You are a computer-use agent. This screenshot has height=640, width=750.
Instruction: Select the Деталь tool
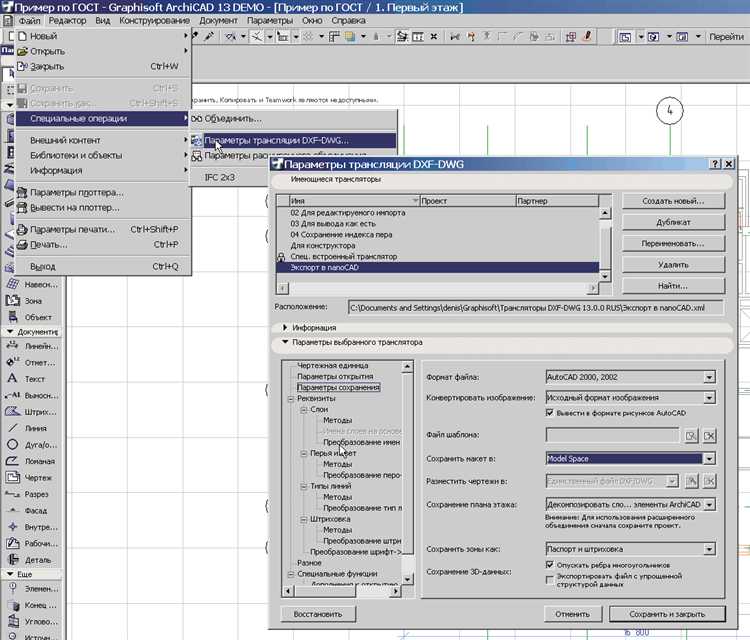[31, 559]
